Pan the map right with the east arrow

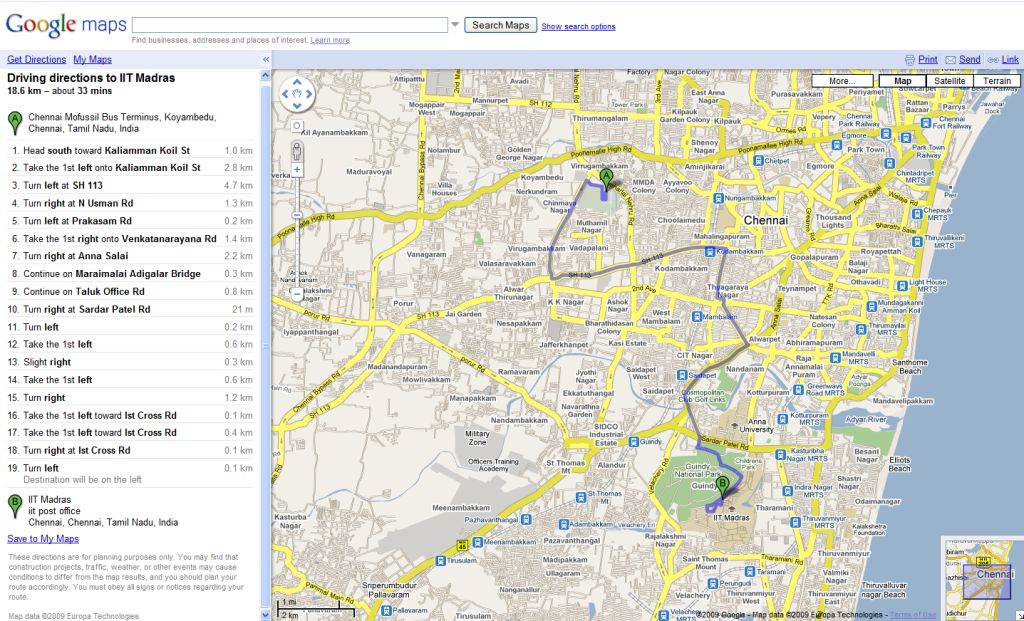tap(309, 95)
